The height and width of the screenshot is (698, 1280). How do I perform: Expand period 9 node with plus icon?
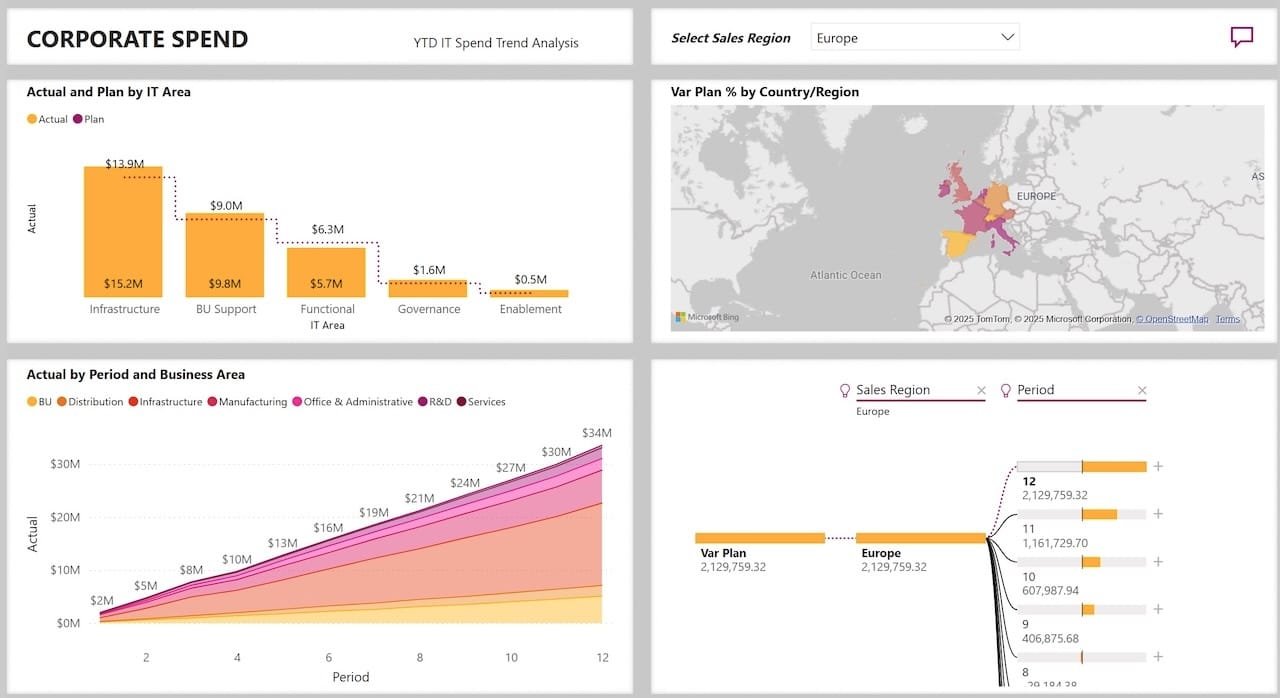click(x=1158, y=609)
